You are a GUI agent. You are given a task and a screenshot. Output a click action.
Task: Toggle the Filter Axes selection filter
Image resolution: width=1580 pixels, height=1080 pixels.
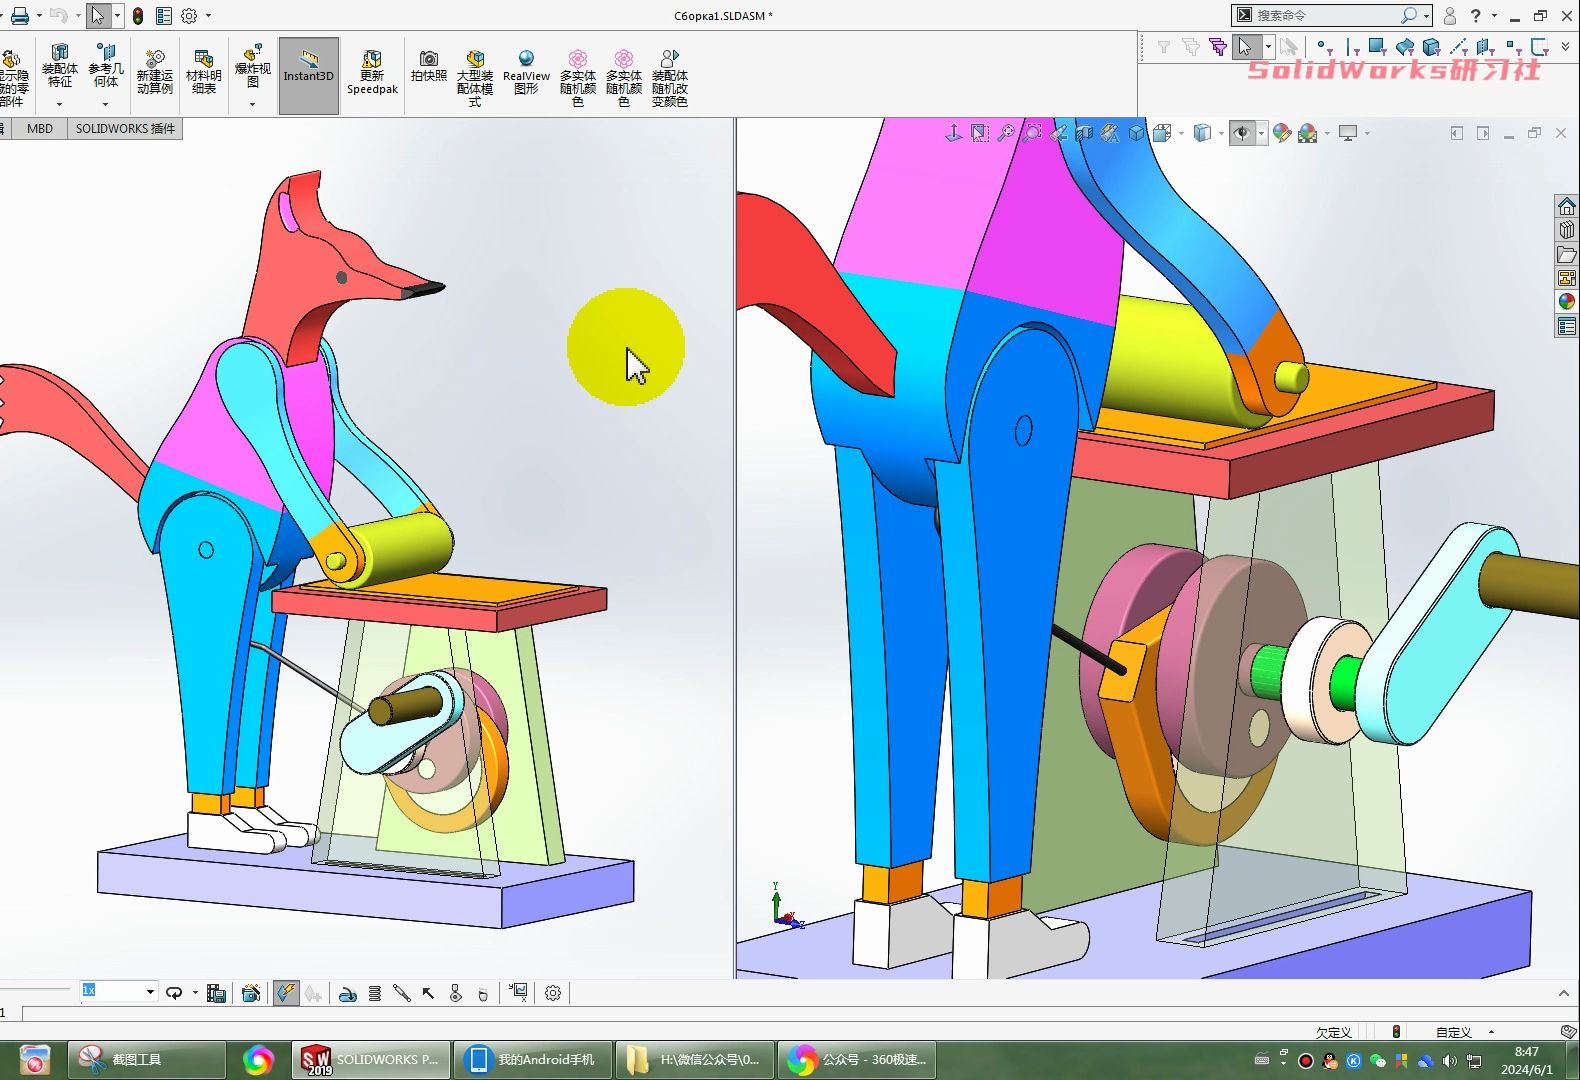point(1458,47)
